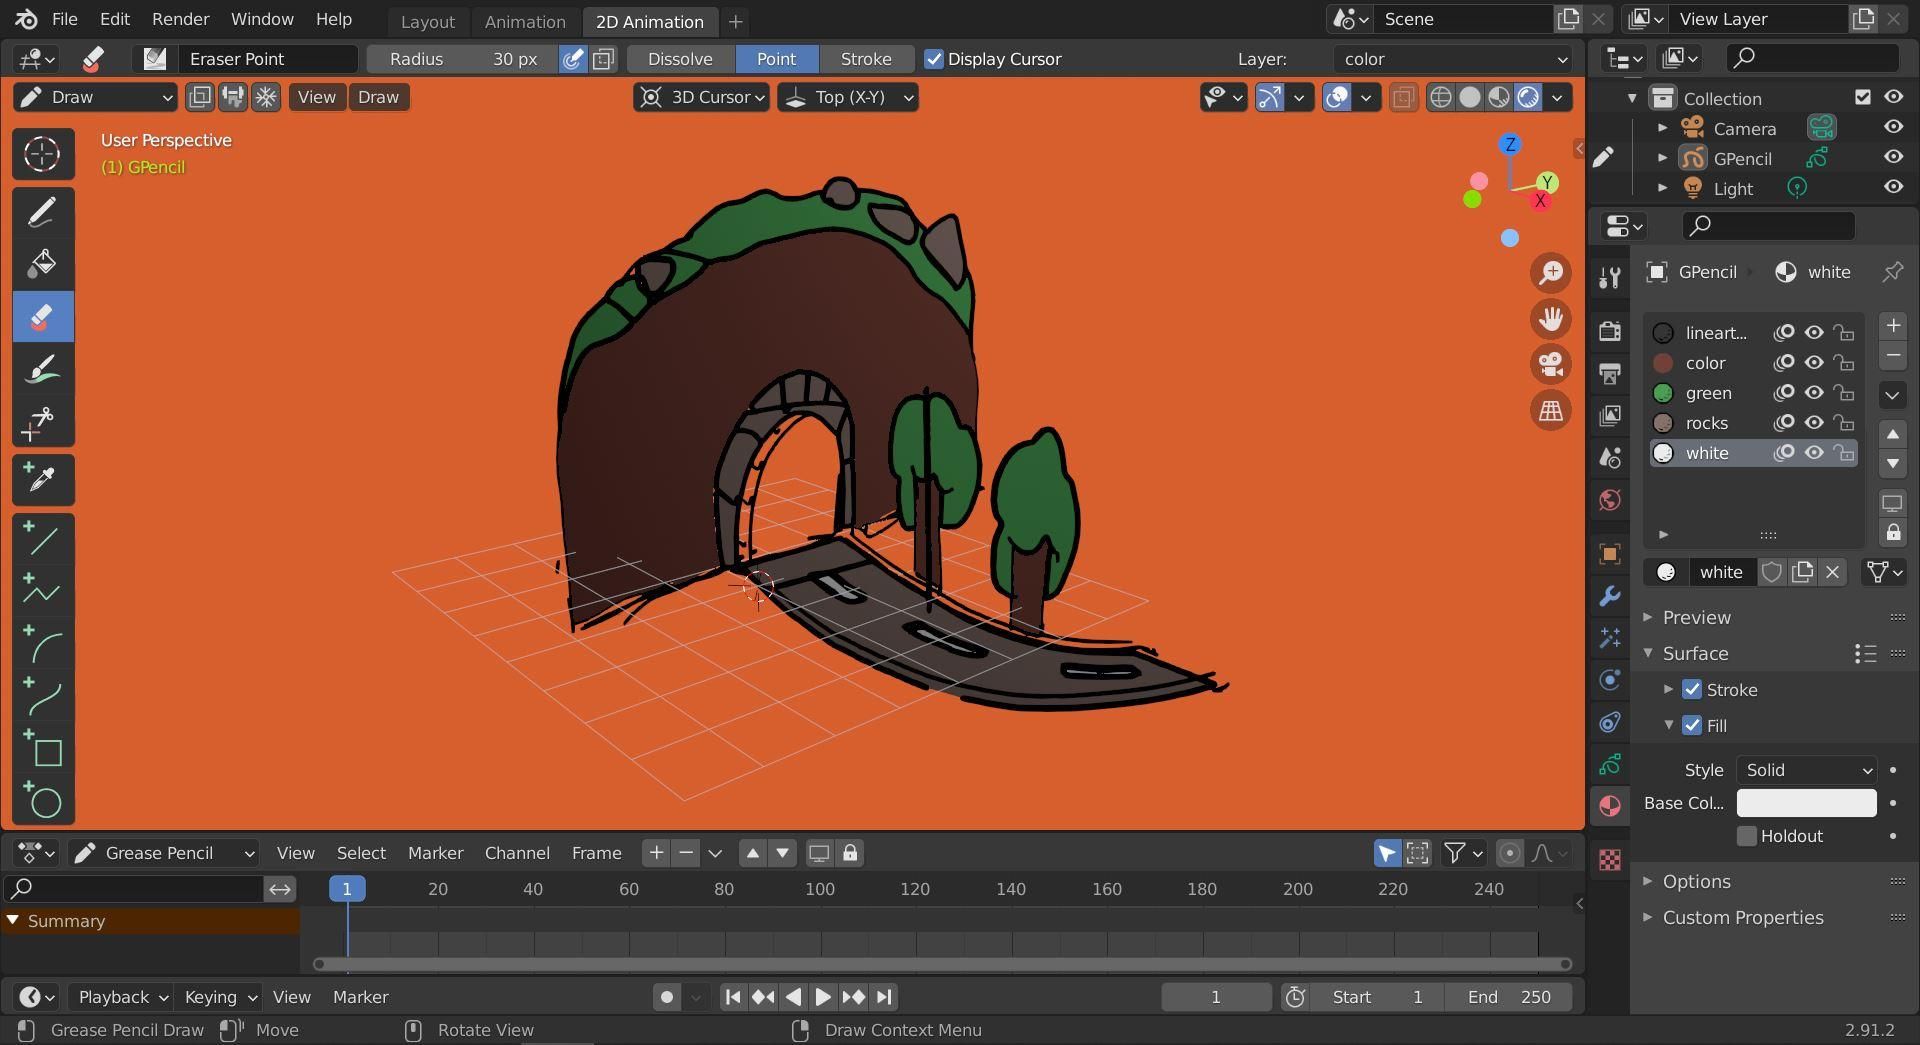The image size is (1920, 1045).
Task: Disable the Fill checkbox under Surface
Action: click(1692, 726)
